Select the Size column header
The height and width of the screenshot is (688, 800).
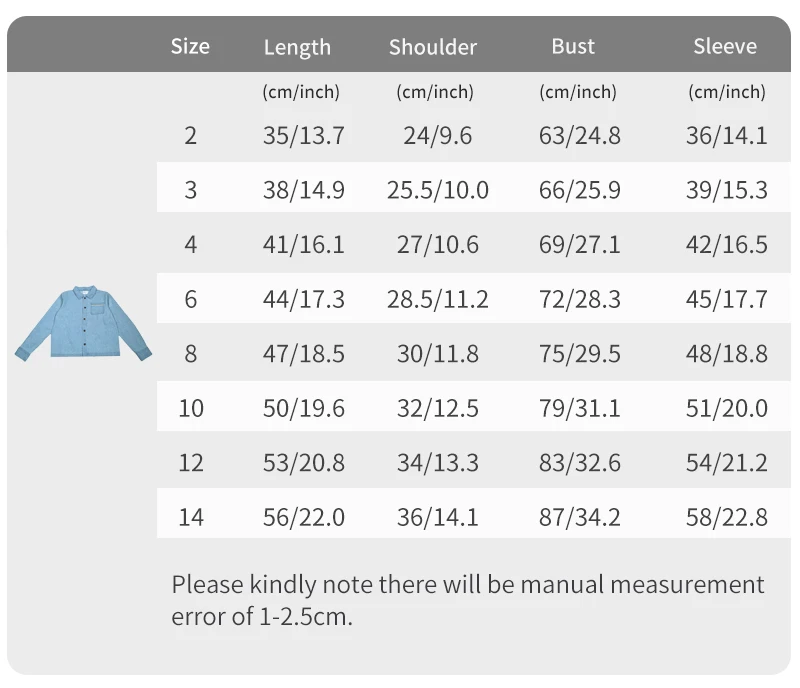tap(190, 46)
